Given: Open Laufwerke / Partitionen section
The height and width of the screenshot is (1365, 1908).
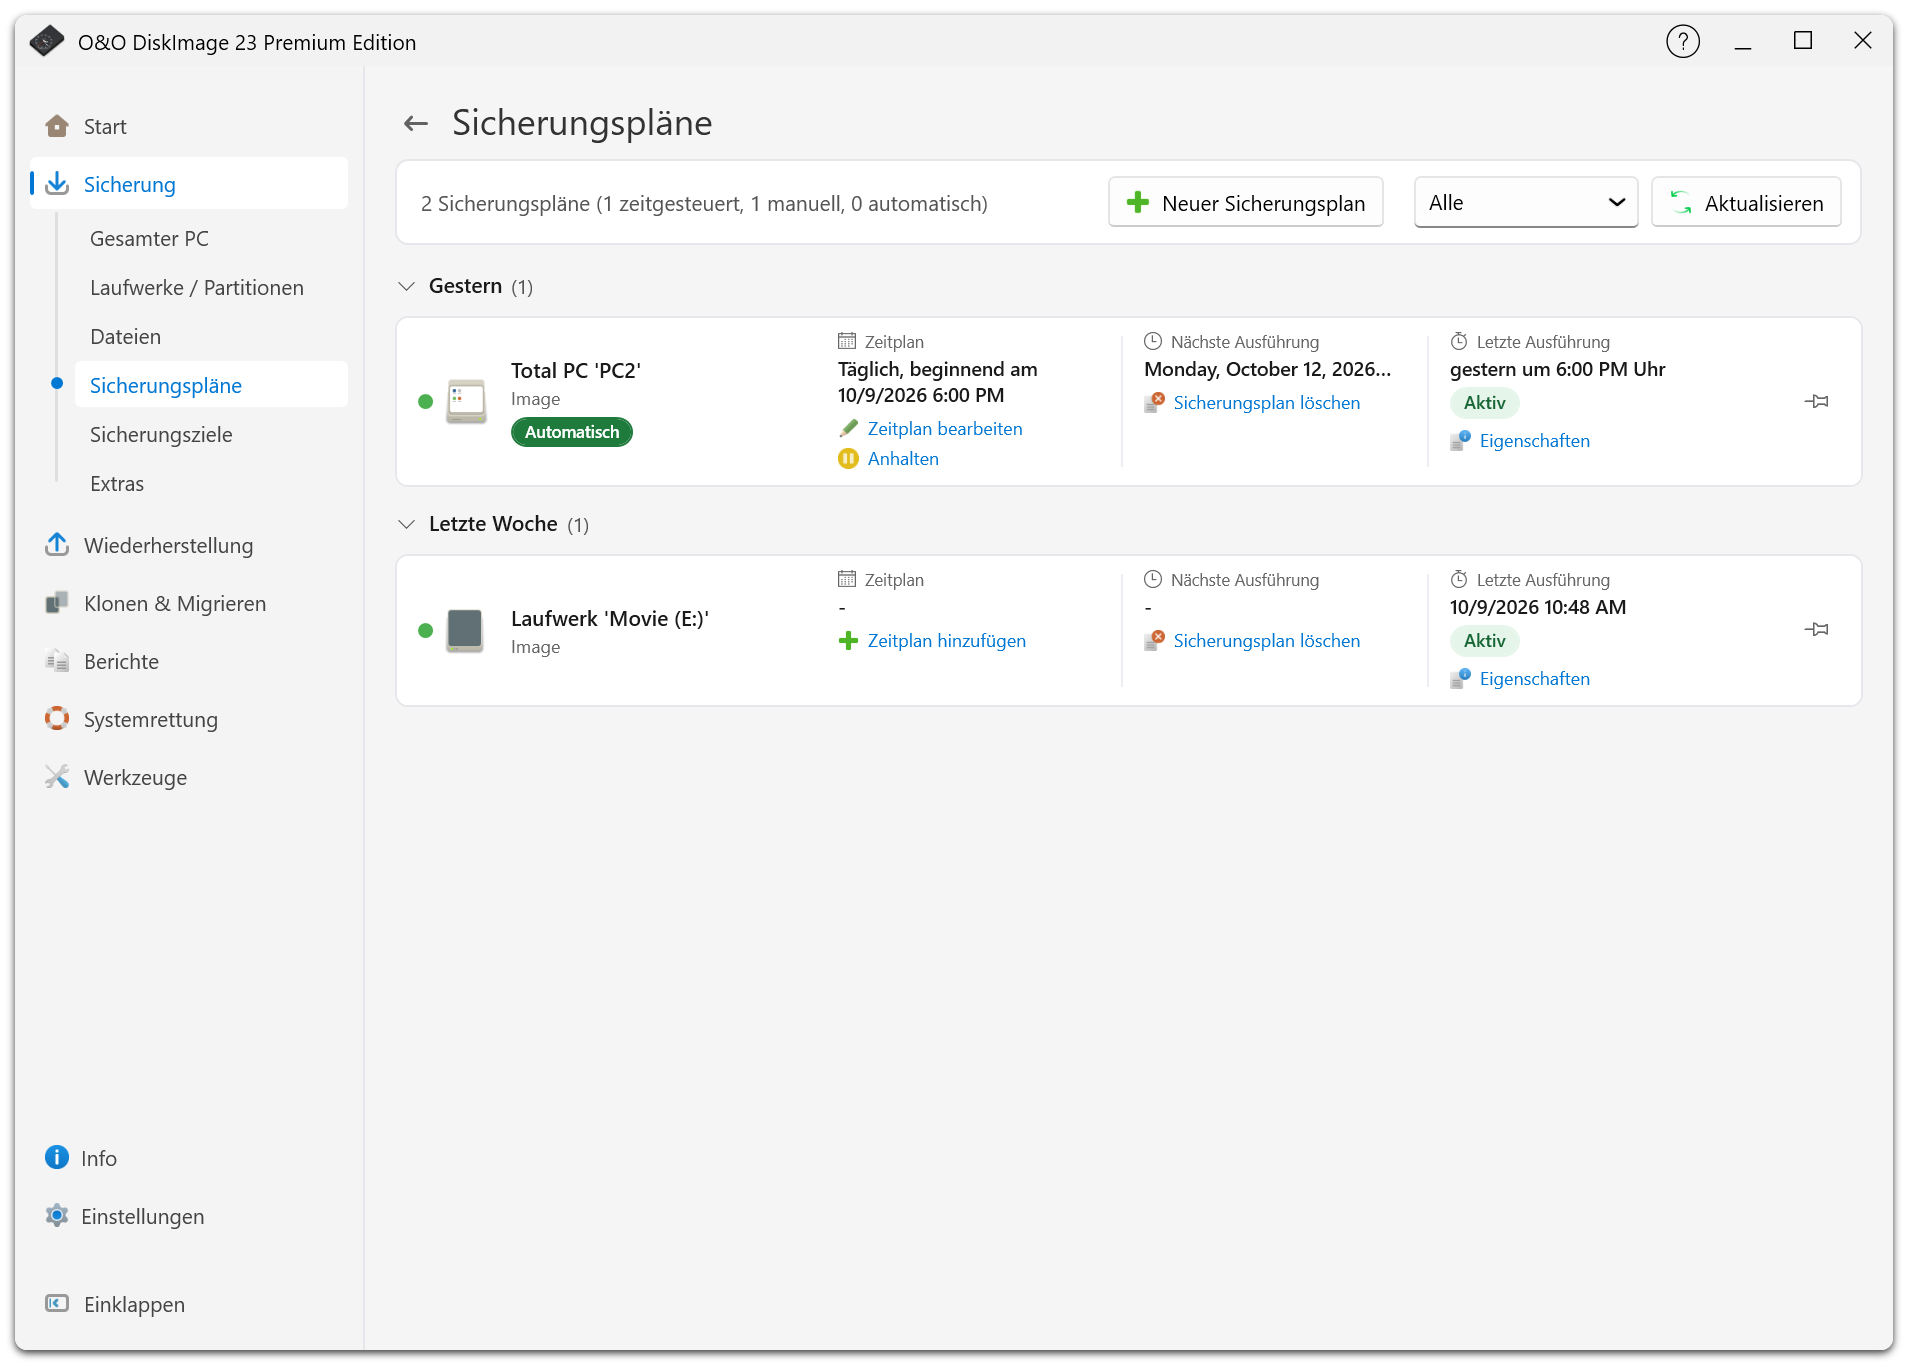Looking at the screenshot, I should pyautogui.click(x=197, y=287).
